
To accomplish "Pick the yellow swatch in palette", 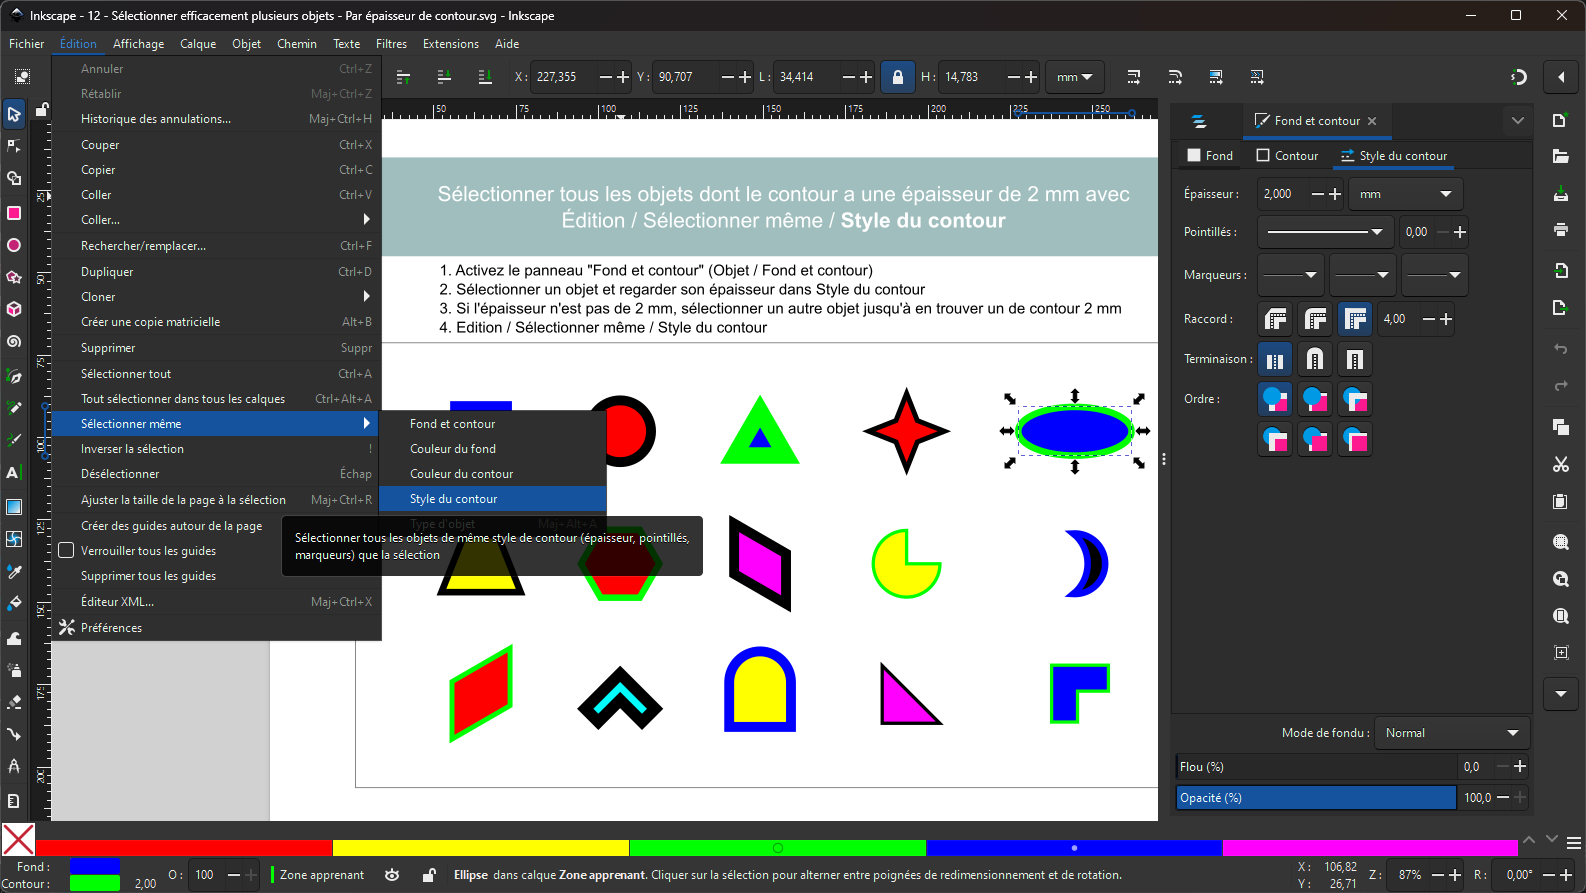I will point(480,848).
